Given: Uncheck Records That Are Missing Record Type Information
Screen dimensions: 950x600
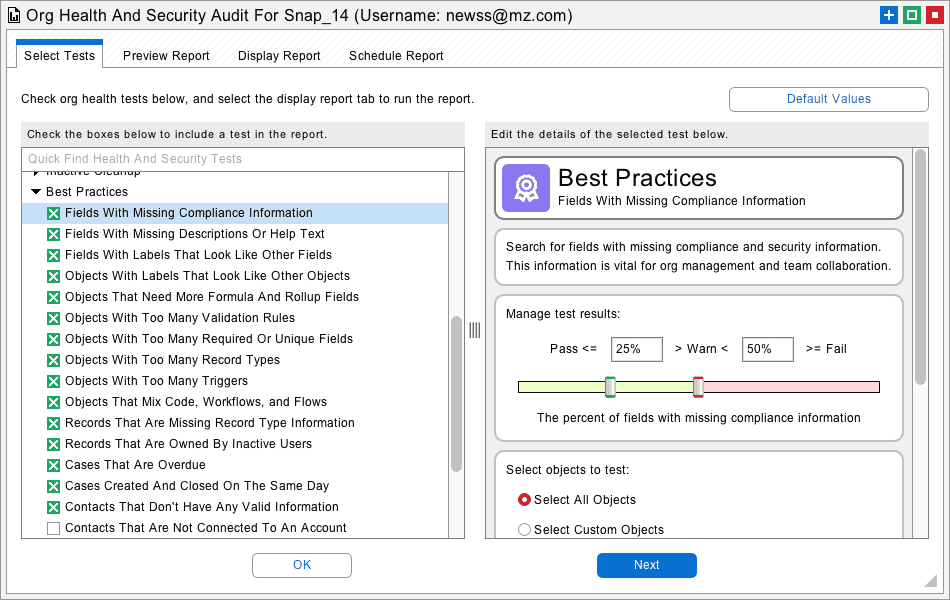Looking at the screenshot, I should 53,424.
